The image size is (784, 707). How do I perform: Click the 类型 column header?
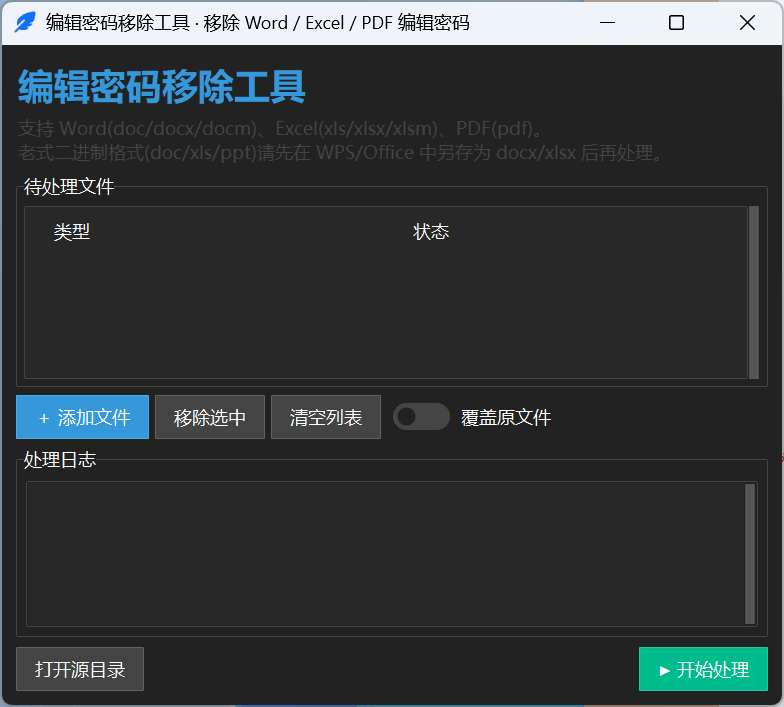pos(72,232)
